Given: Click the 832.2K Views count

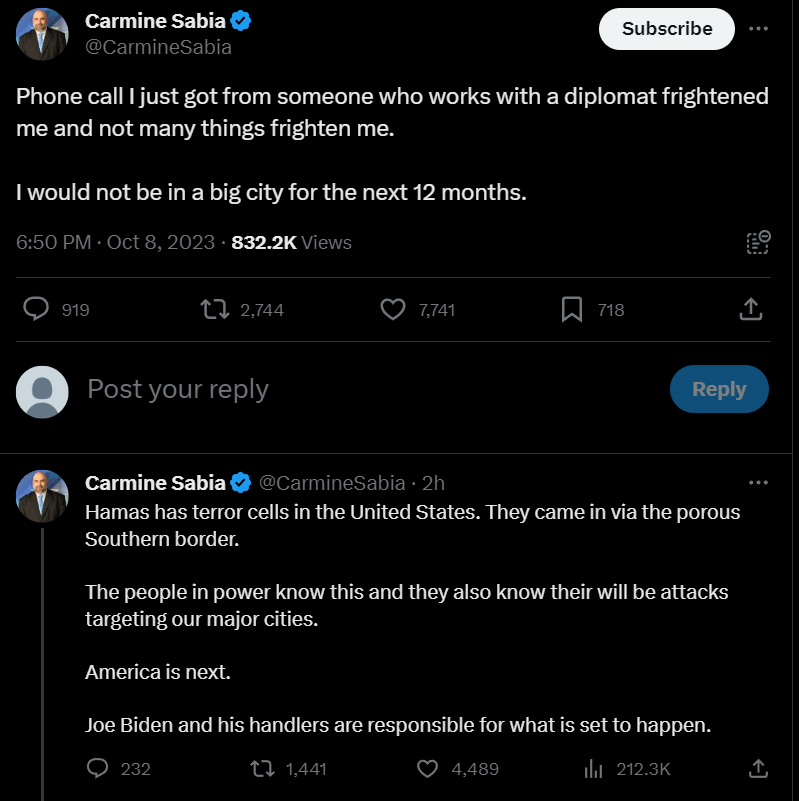Looking at the screenshot, I should pyautogui.click(x=291, y=242).
